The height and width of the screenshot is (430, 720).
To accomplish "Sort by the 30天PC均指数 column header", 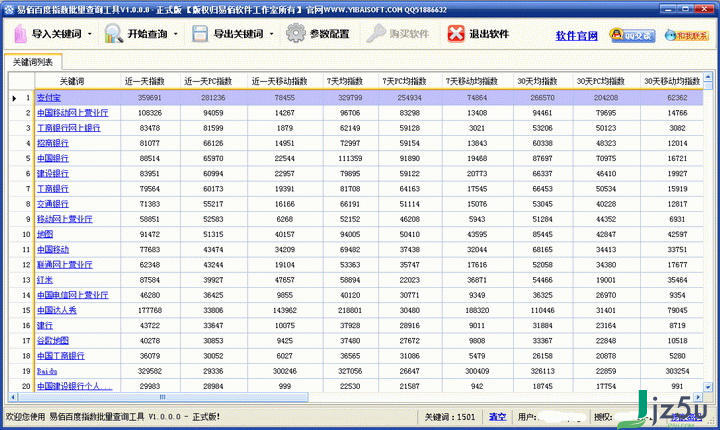I will point(607,81).
